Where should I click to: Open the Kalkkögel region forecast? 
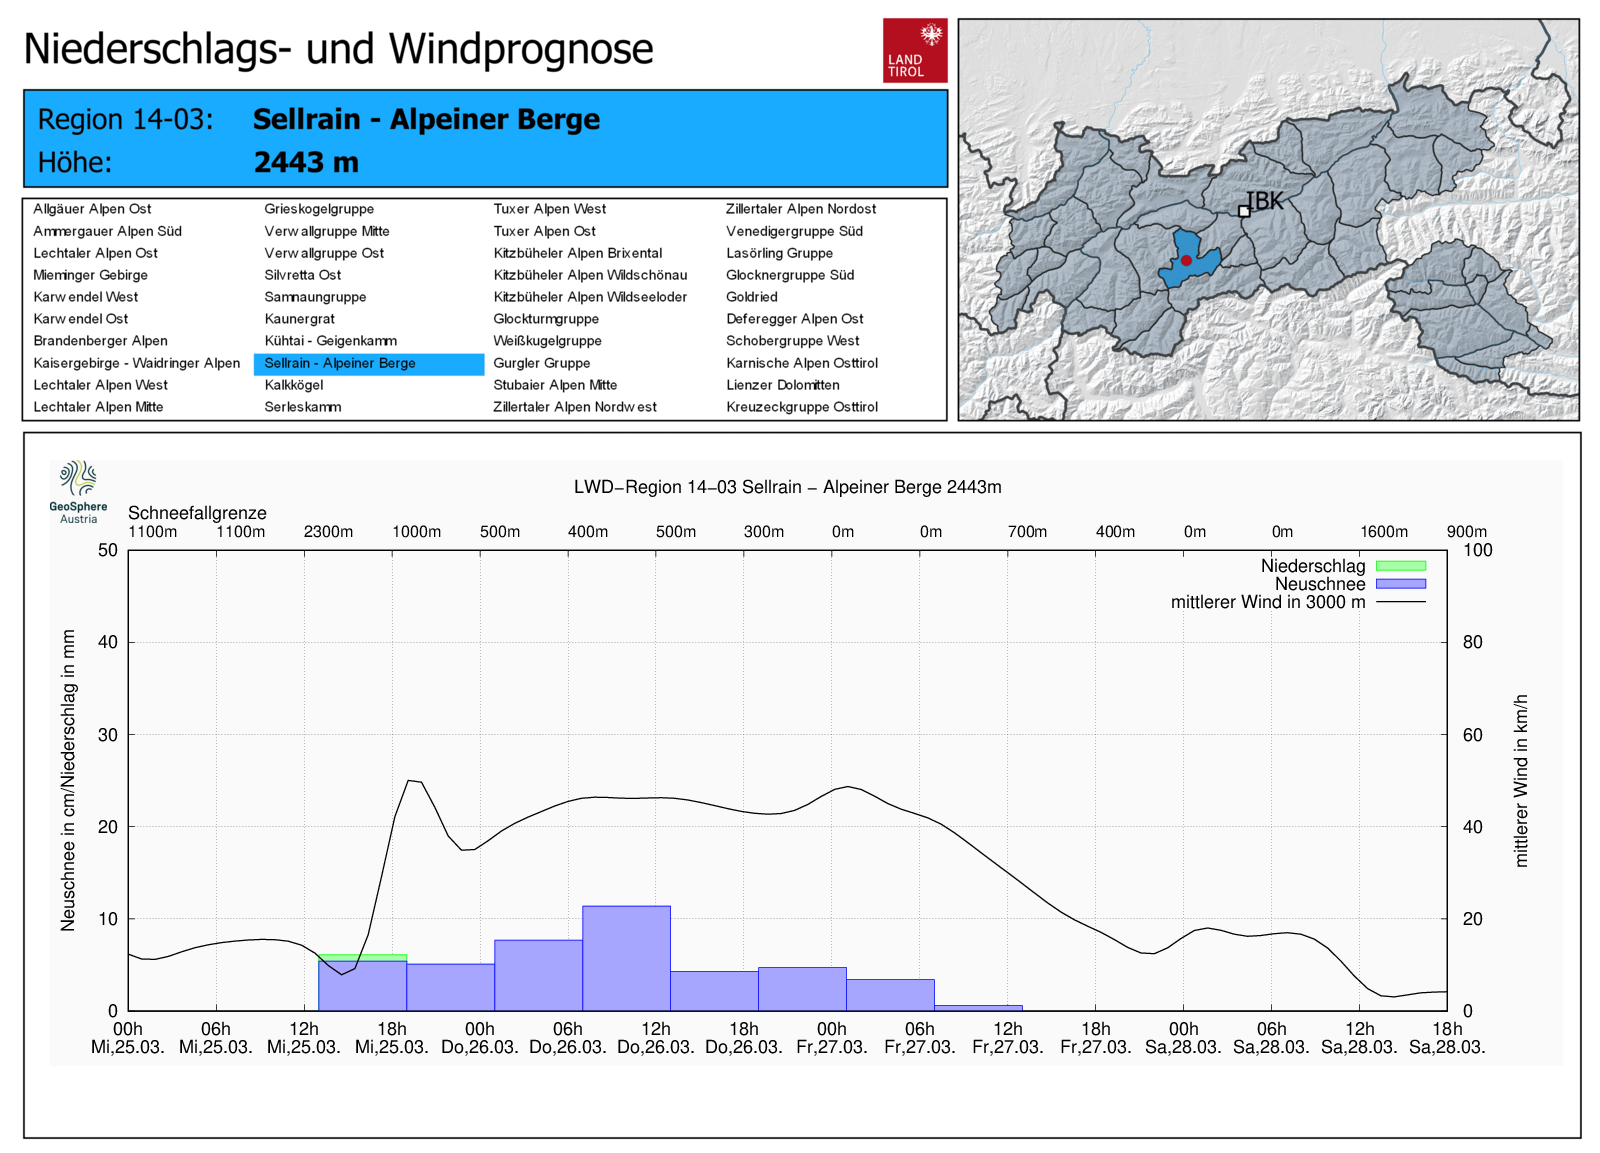(x=294, y=385)
